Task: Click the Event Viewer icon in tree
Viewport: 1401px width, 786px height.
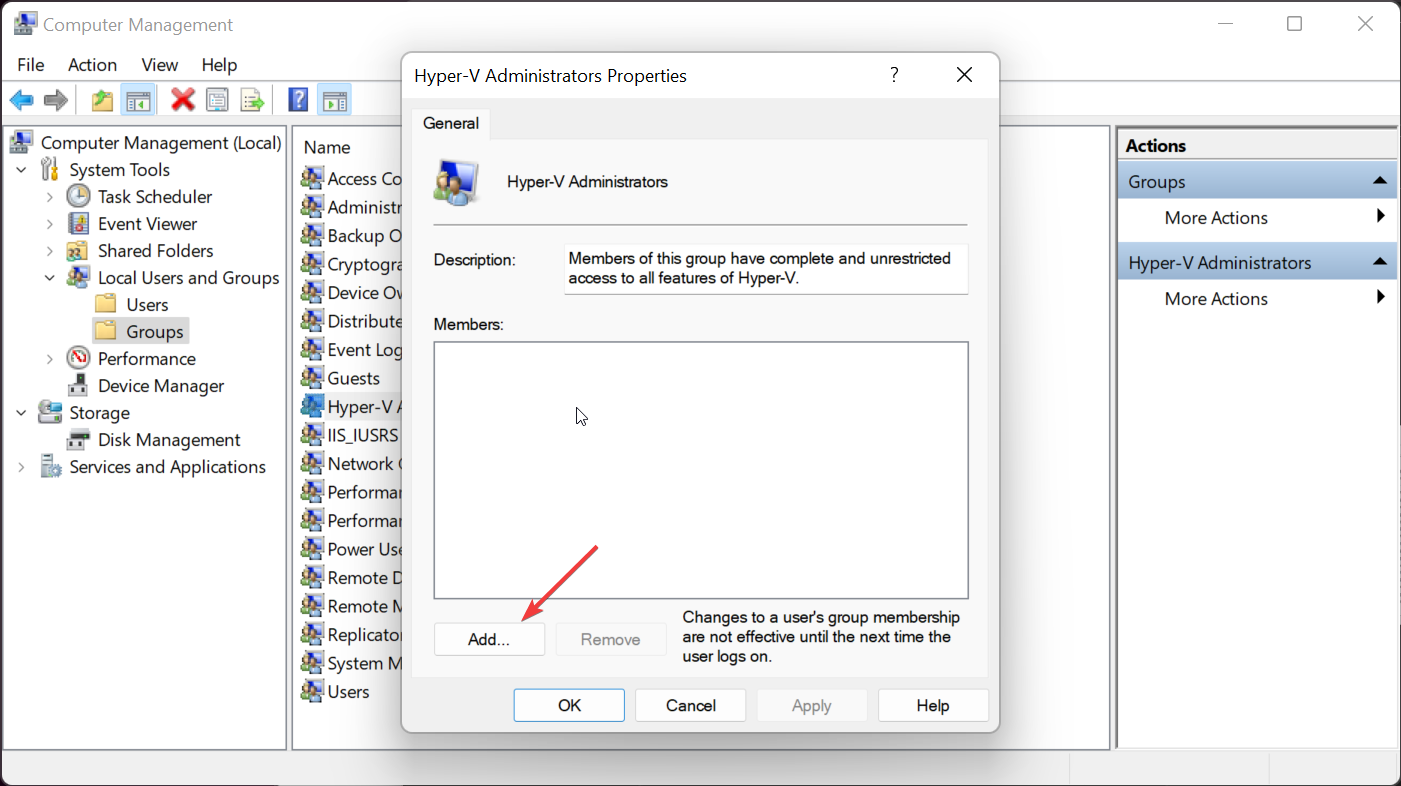Action: (78, 223)
